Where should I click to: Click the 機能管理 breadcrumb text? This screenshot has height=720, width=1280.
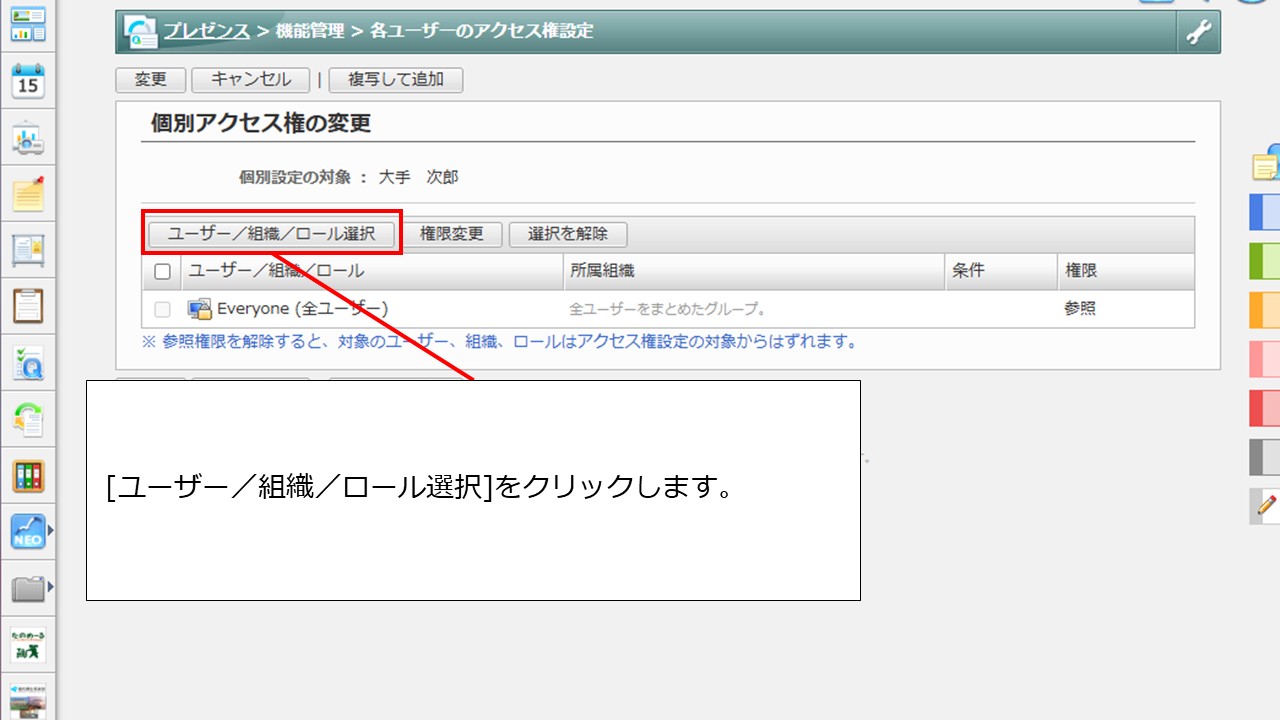[x=310, y=31]
